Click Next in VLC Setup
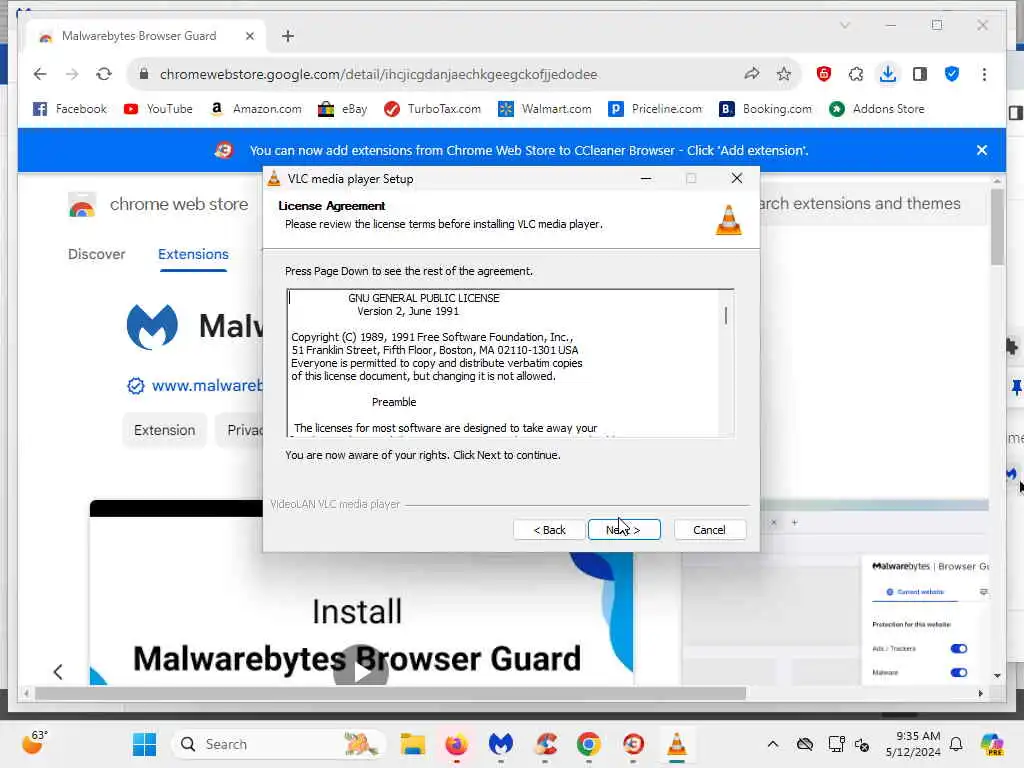1024x768 pixels. click(624, 530)
